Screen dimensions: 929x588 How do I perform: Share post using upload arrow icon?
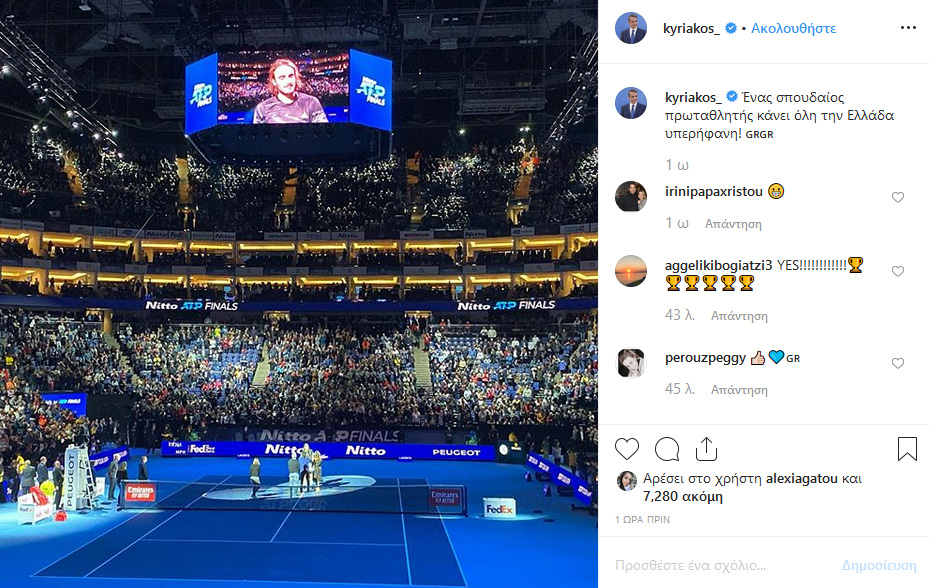click(706, 449)
